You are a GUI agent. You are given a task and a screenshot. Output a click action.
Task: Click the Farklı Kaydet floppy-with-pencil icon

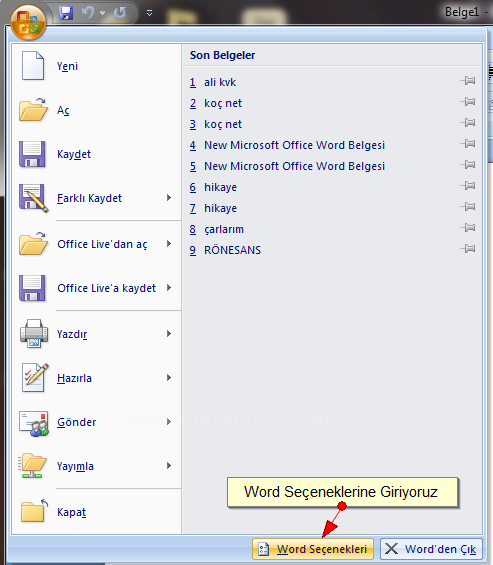(x=34, y=198)
